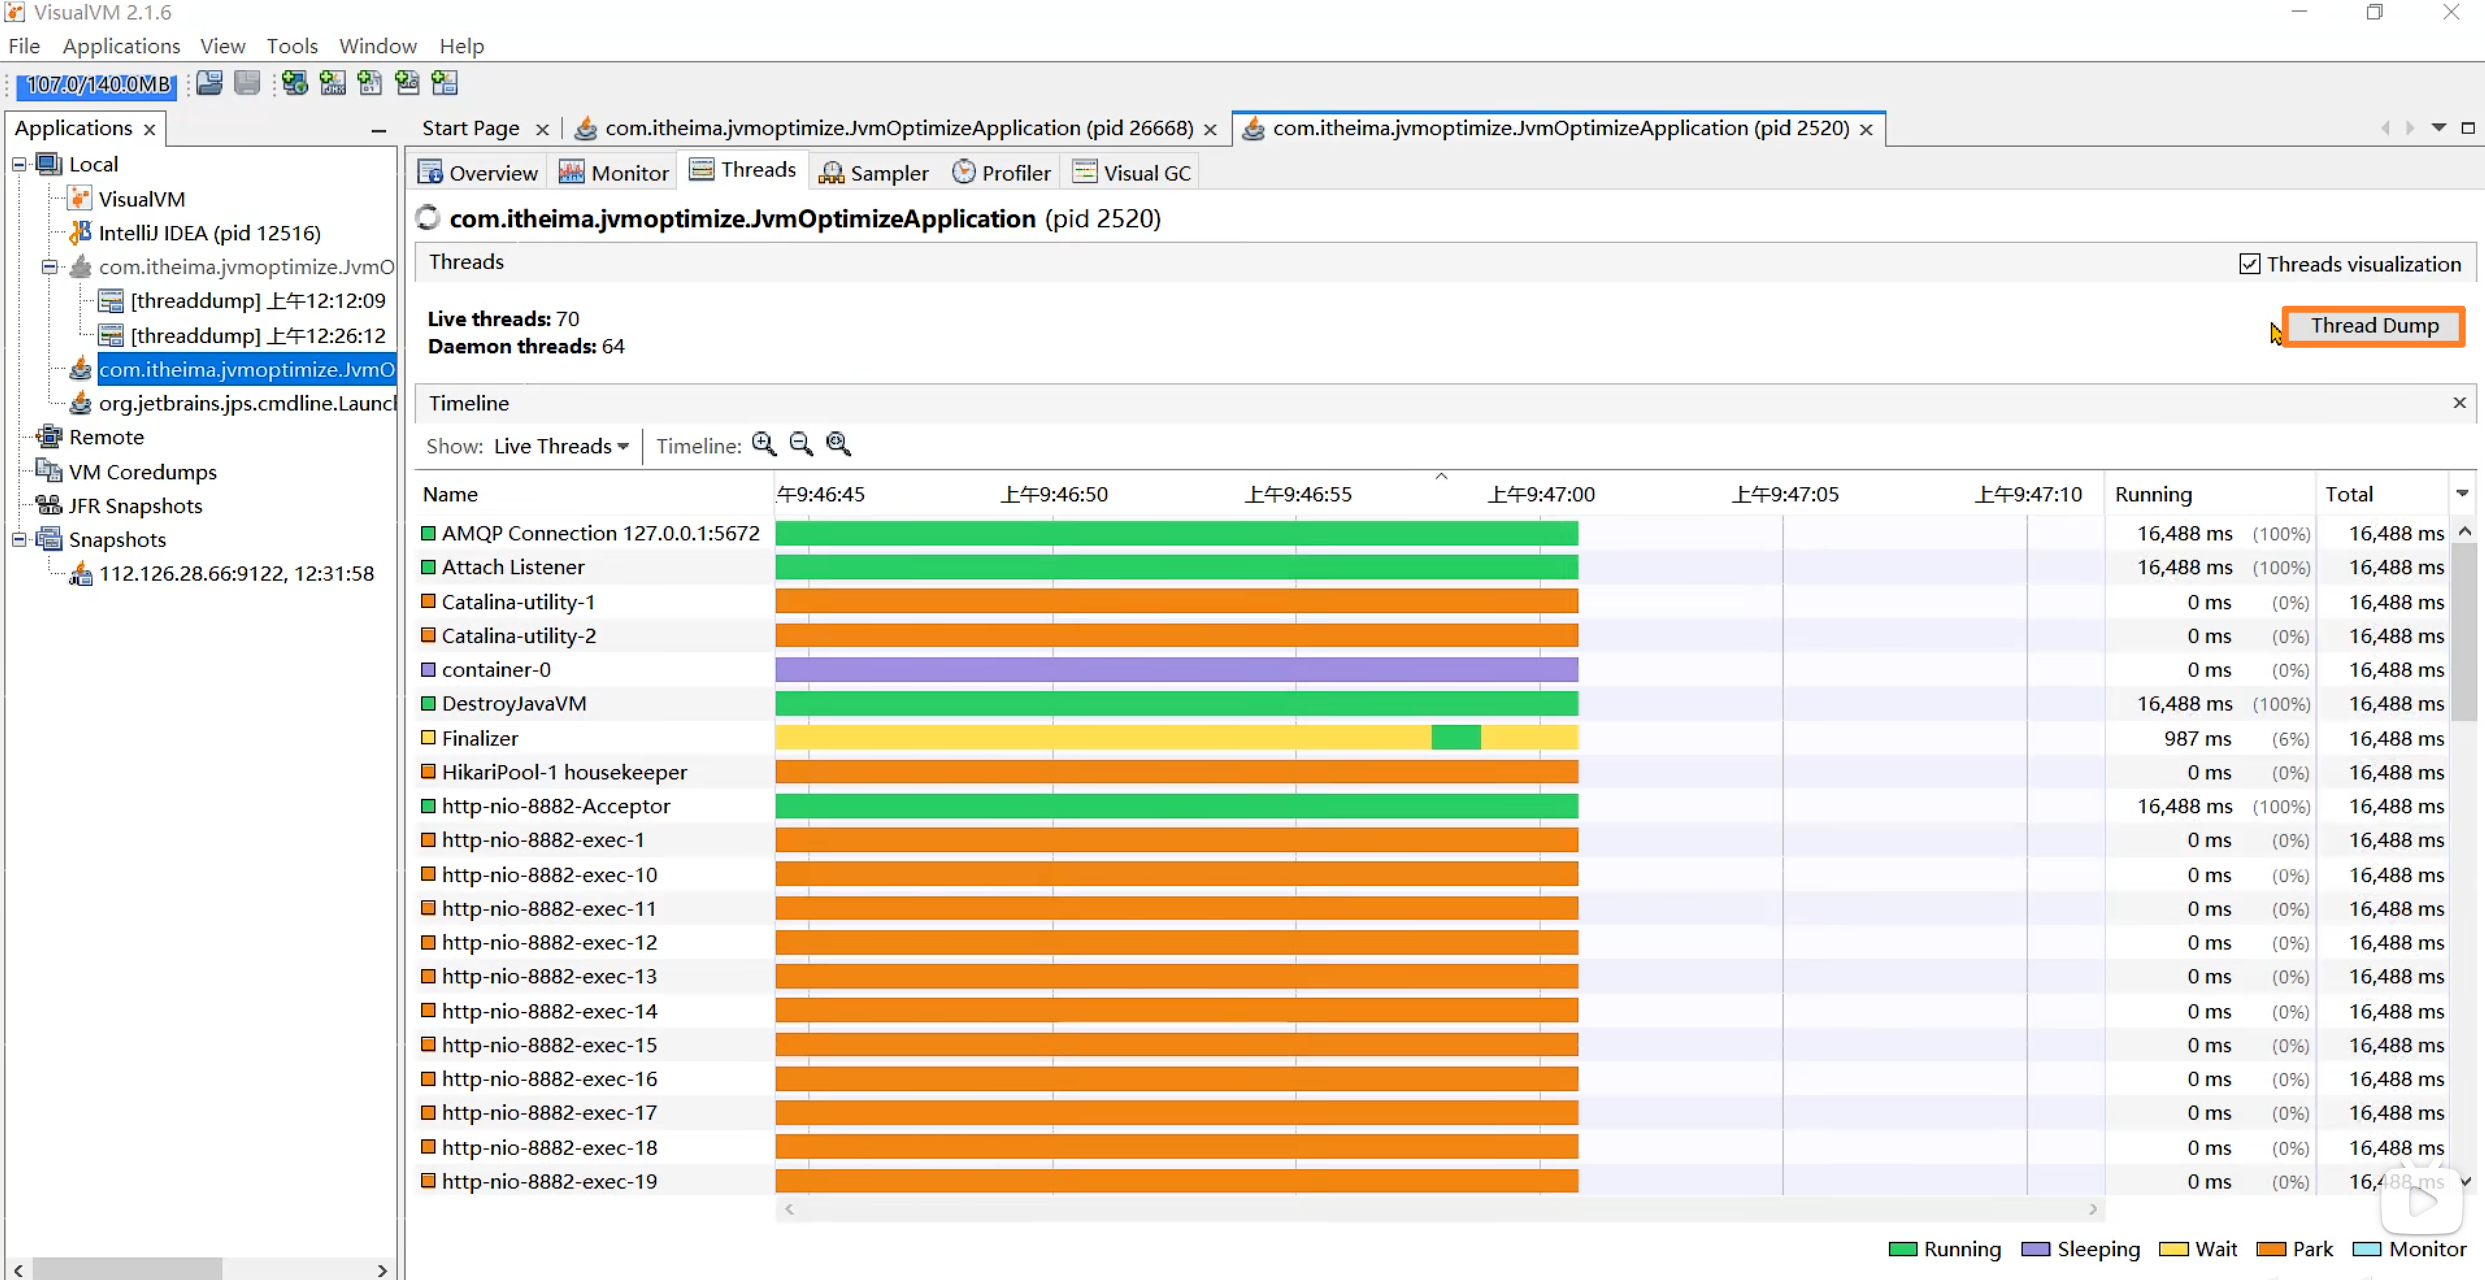Toggle the Threads visualization checkbox
Screen dimensions: 2485x1280
coord(2249,264)
